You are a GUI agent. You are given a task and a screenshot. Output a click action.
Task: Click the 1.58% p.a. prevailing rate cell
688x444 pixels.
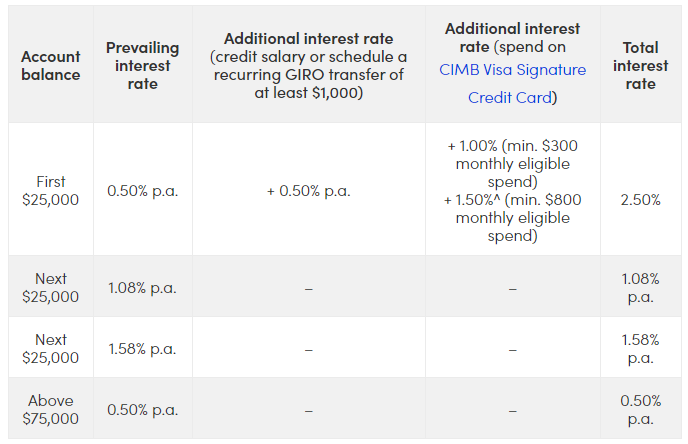point(143,349)
